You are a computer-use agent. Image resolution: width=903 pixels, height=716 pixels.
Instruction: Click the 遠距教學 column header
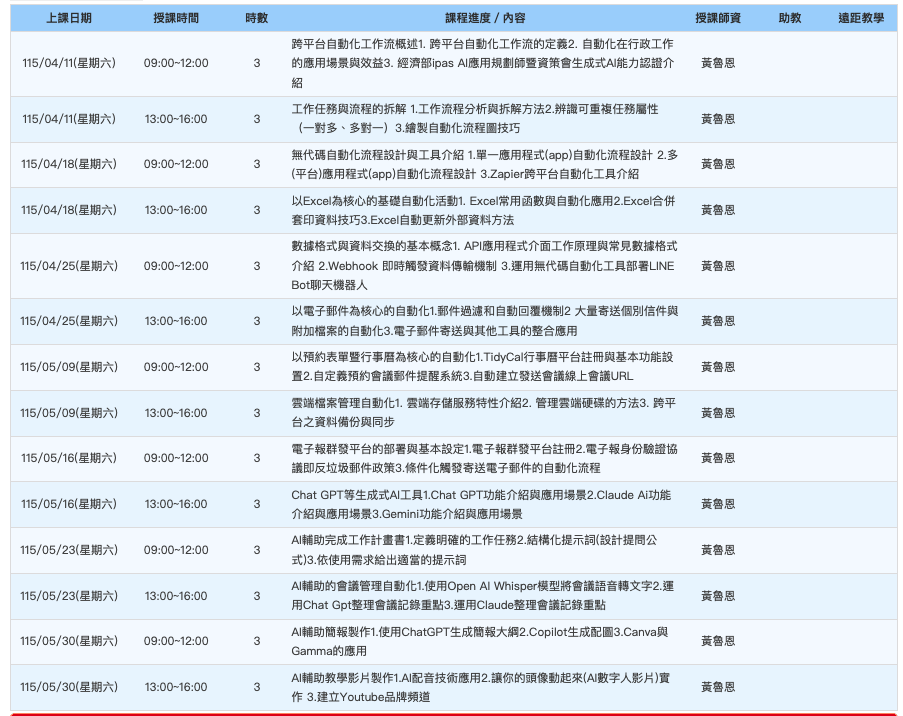click(x=860, y=18)
